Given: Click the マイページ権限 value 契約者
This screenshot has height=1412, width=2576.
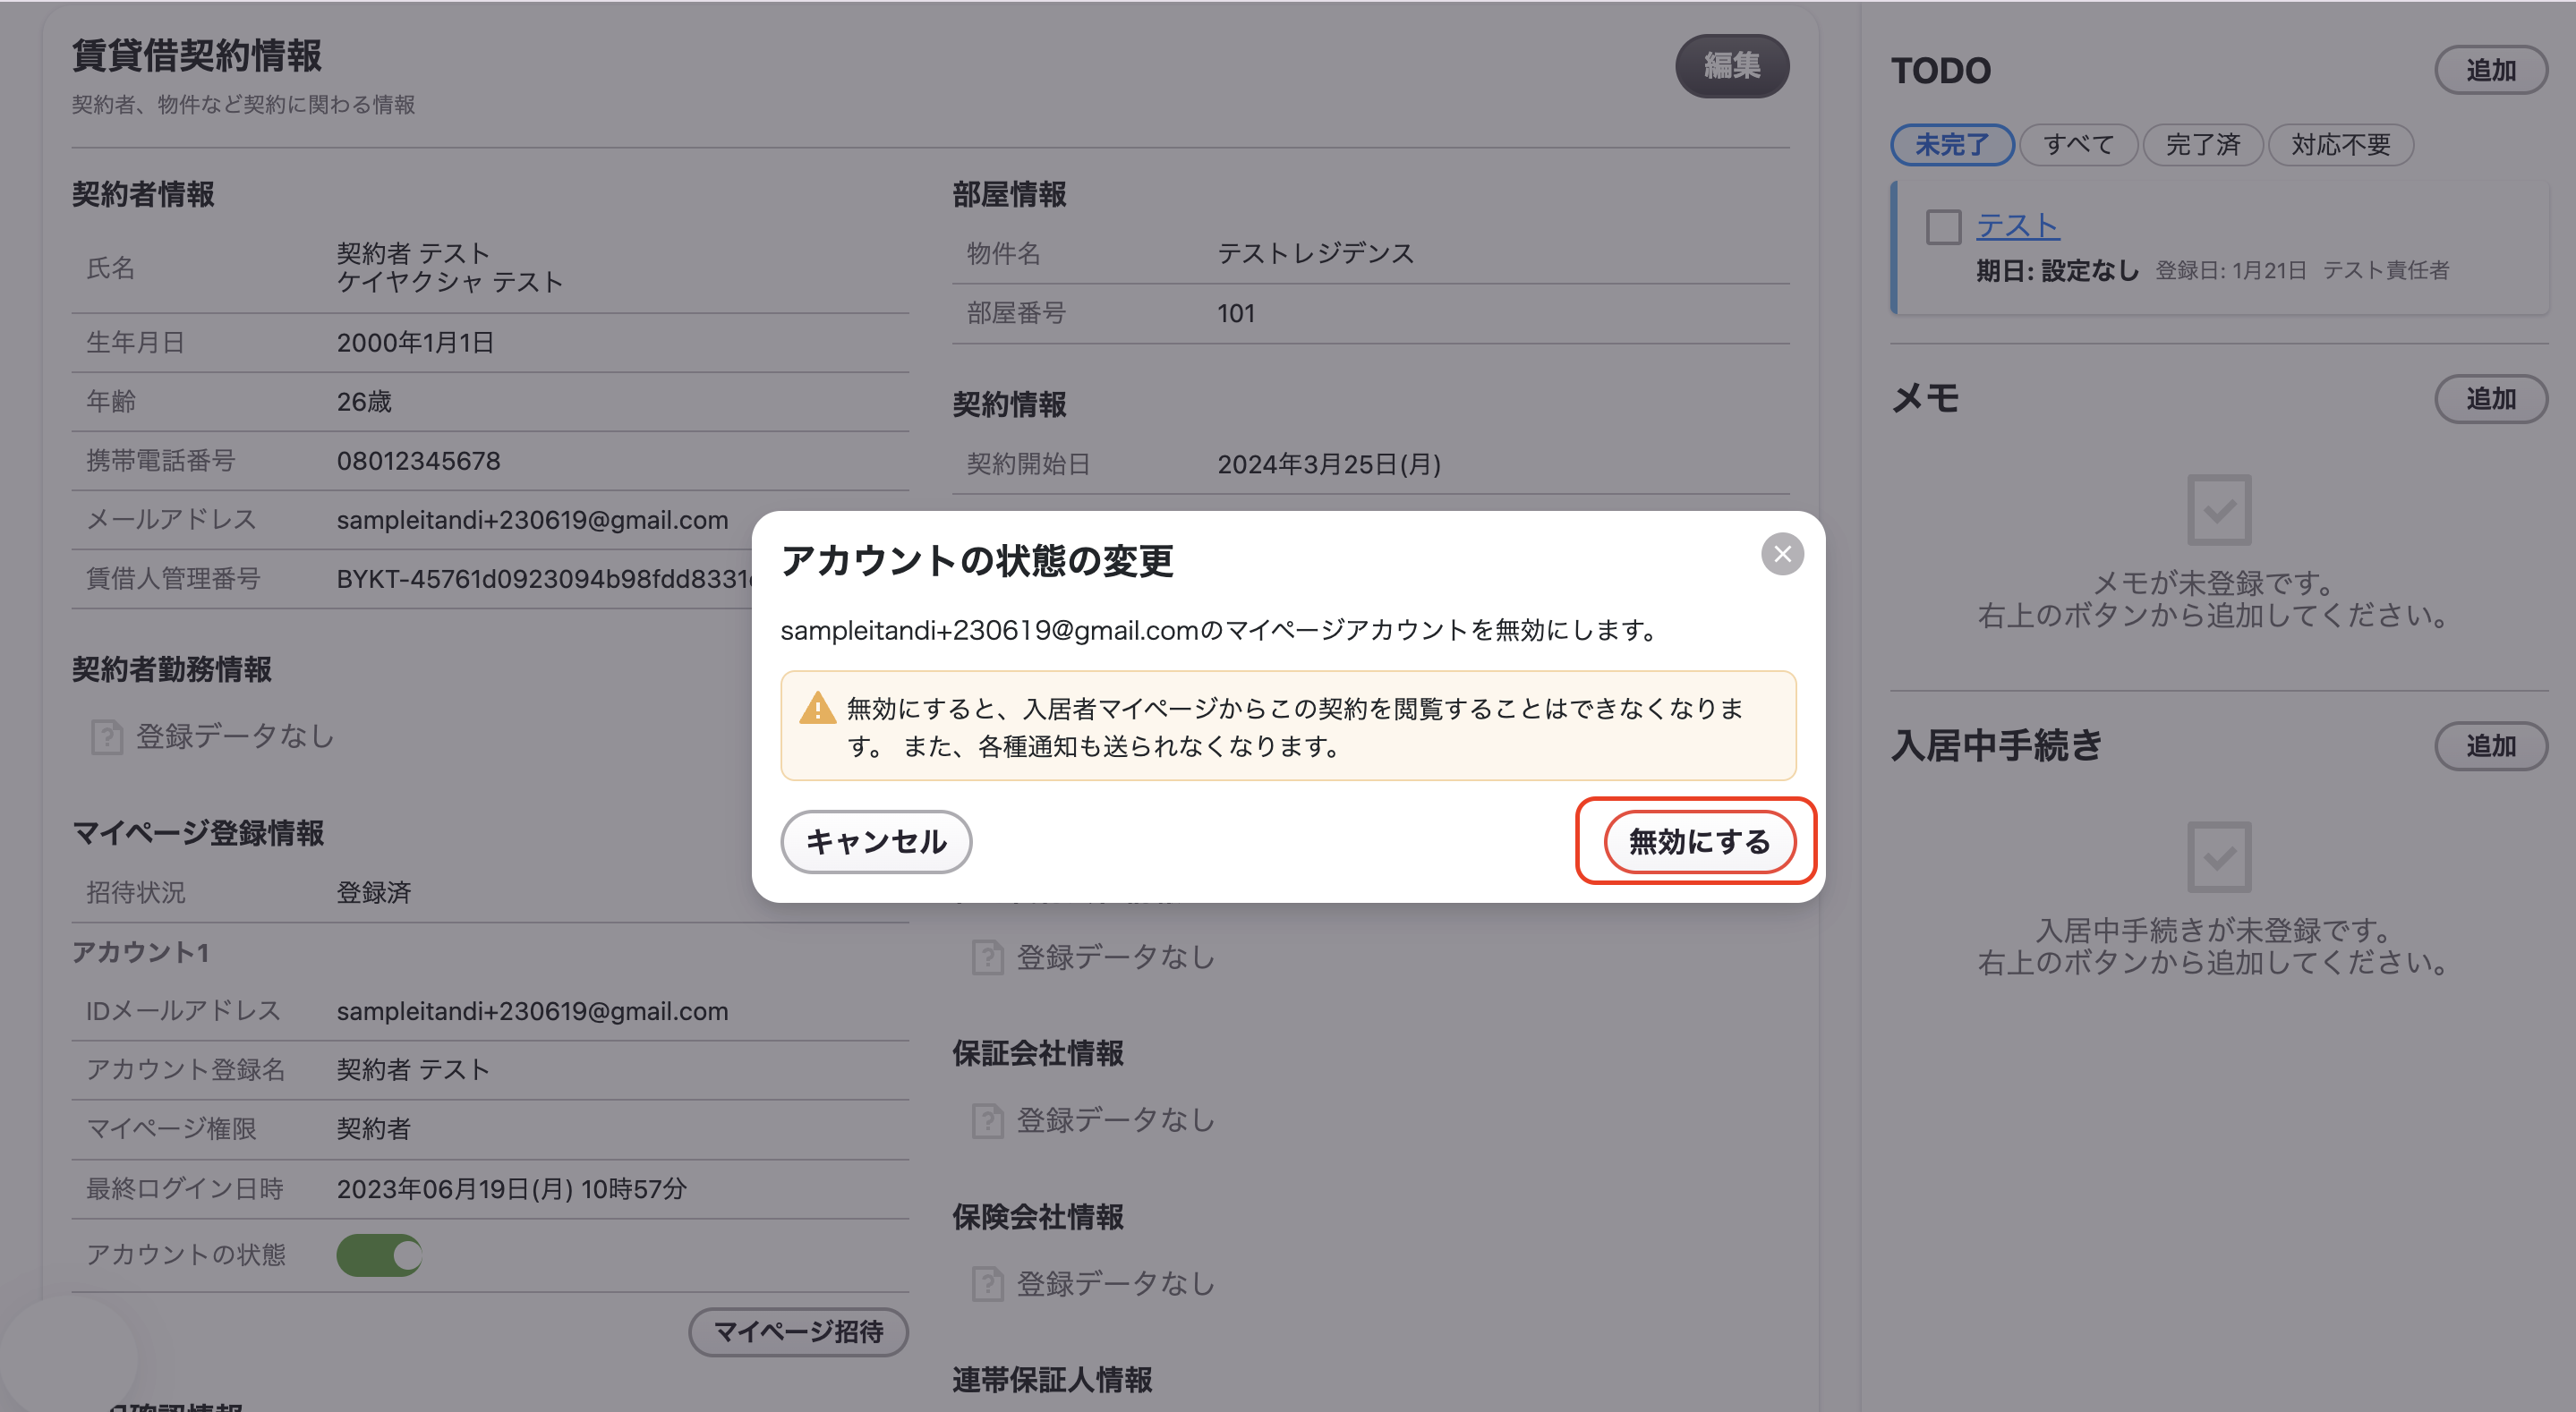Looking at the screenshot, I should 373,1129.
